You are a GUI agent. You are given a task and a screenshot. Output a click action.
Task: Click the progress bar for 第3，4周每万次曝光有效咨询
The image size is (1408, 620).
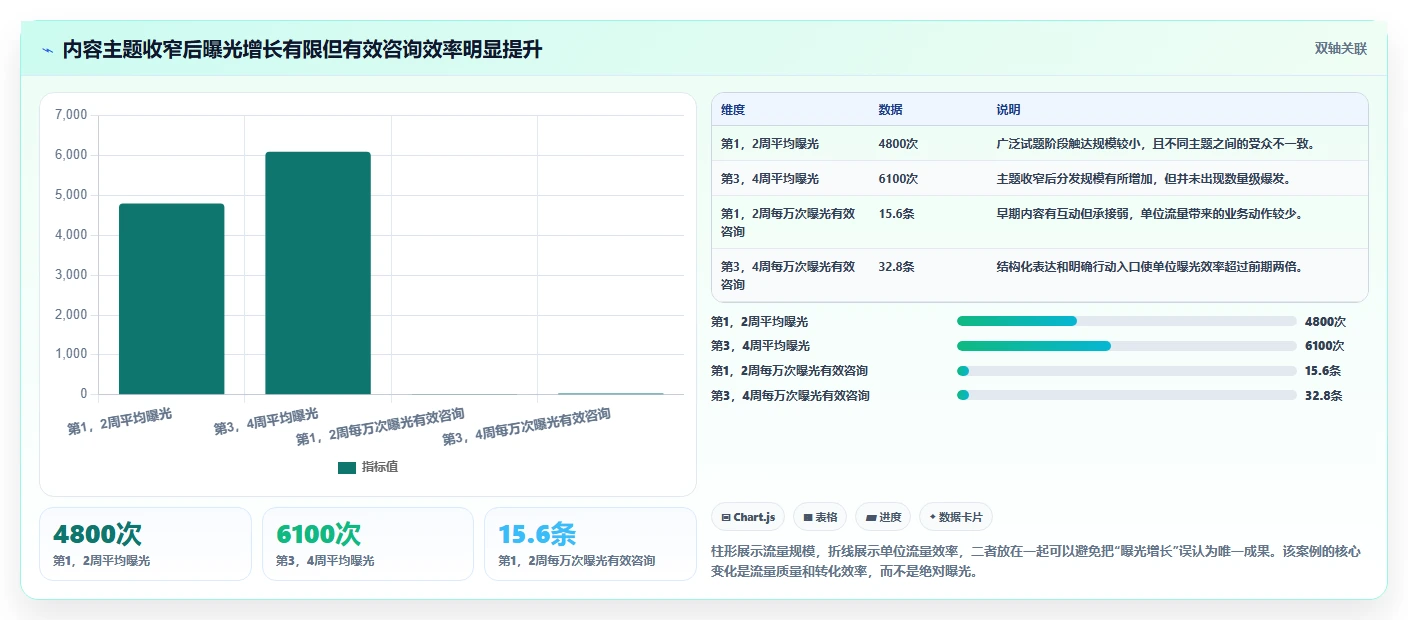pos(1126,395)
